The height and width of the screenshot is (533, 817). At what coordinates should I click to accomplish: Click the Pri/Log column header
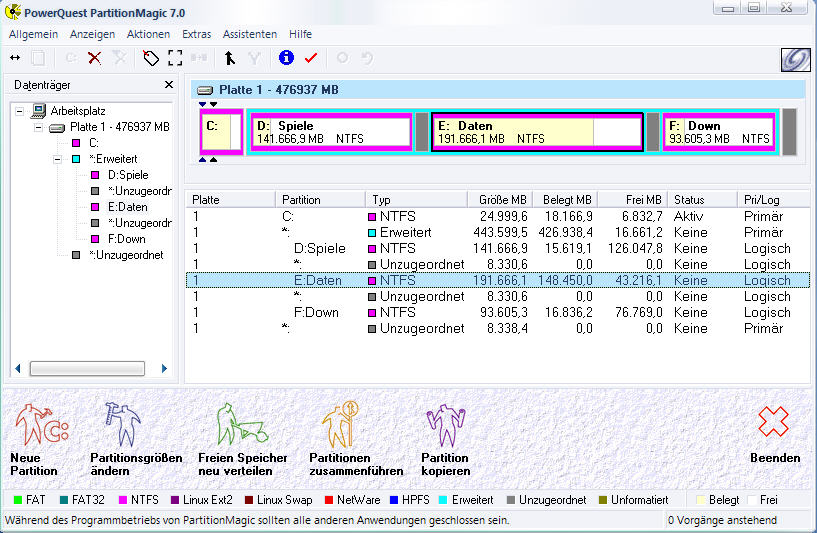click(x=774, y=200)
